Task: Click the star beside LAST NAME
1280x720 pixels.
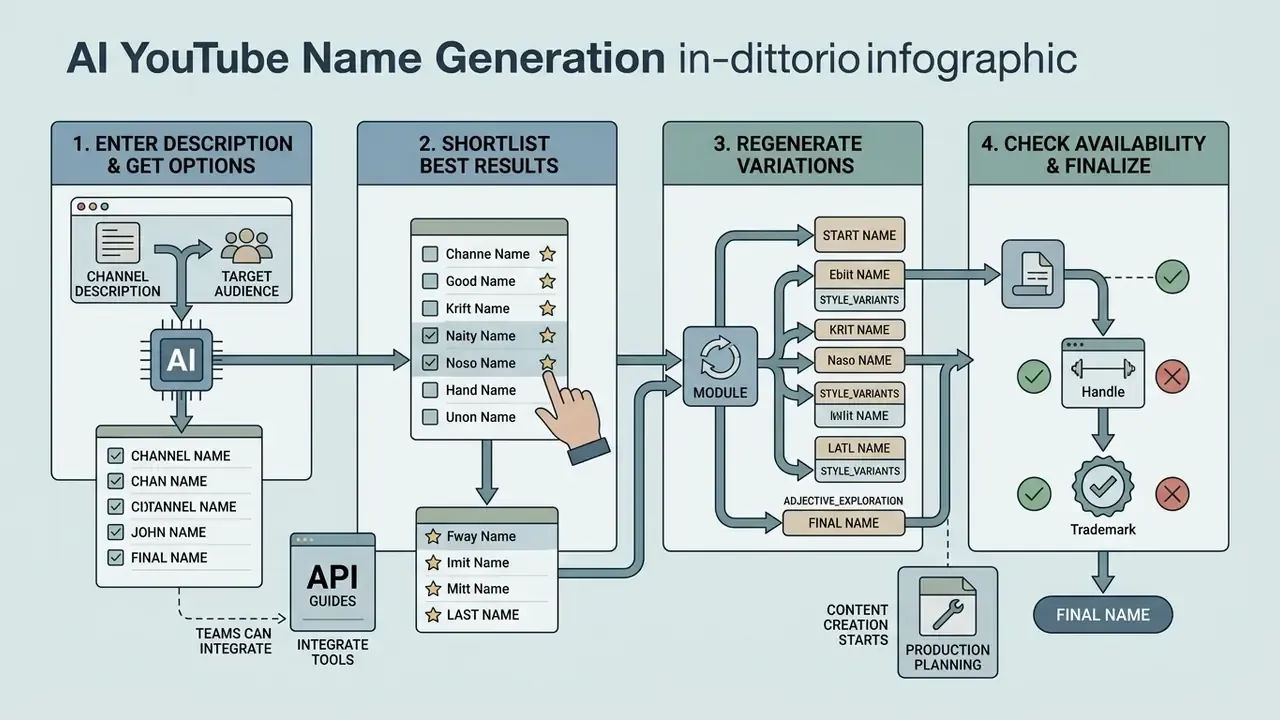Action: tap(433, 615)
